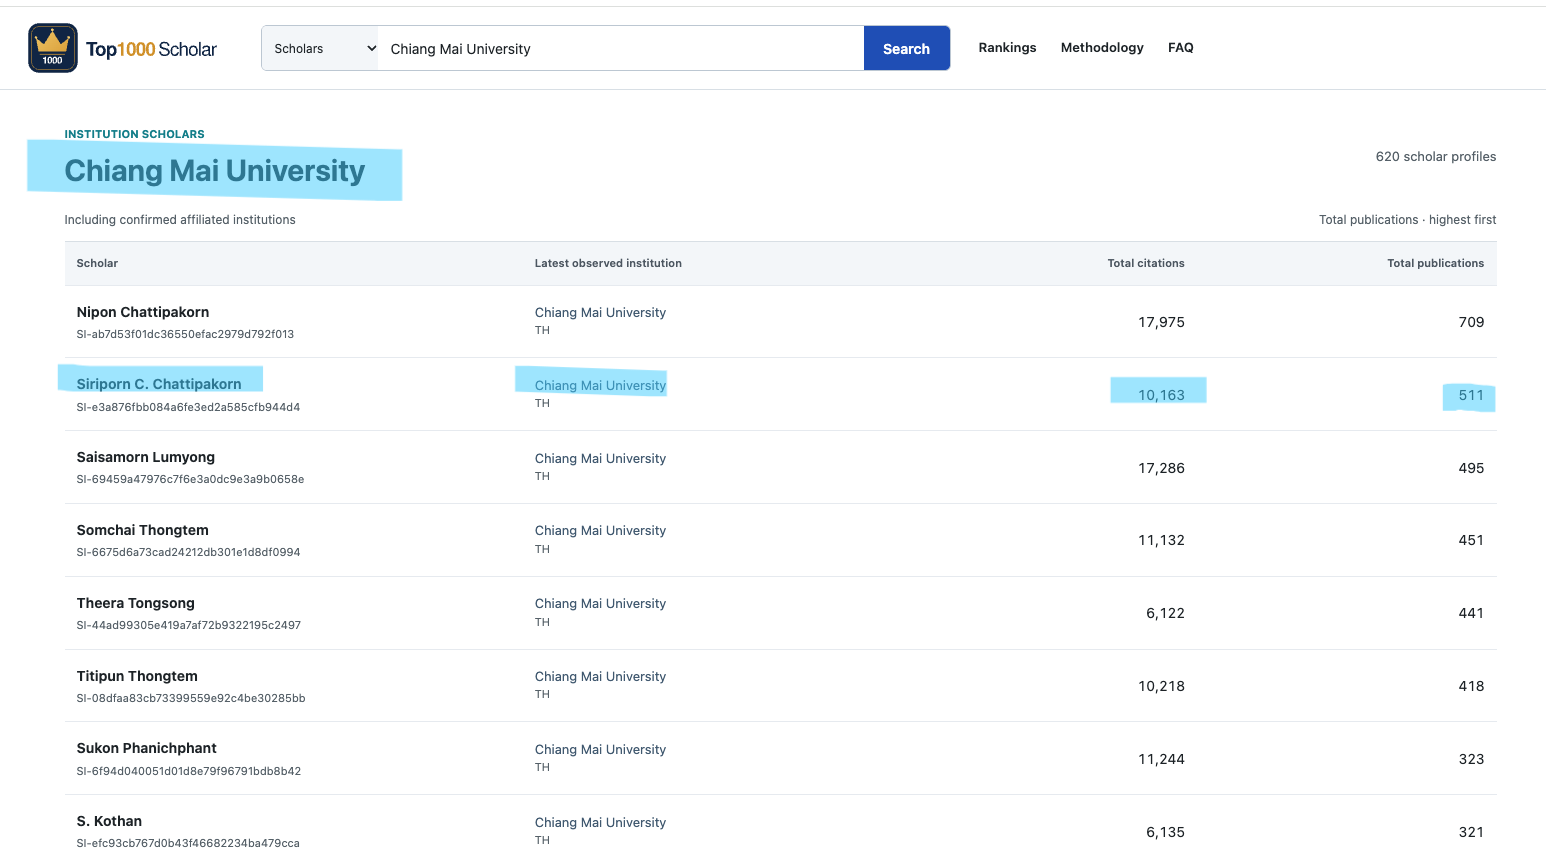The width and height of the screenshot is (1546, 857).
Task: Open Nipon Chattipakorn's scholar profile
Action: point(143,312)
